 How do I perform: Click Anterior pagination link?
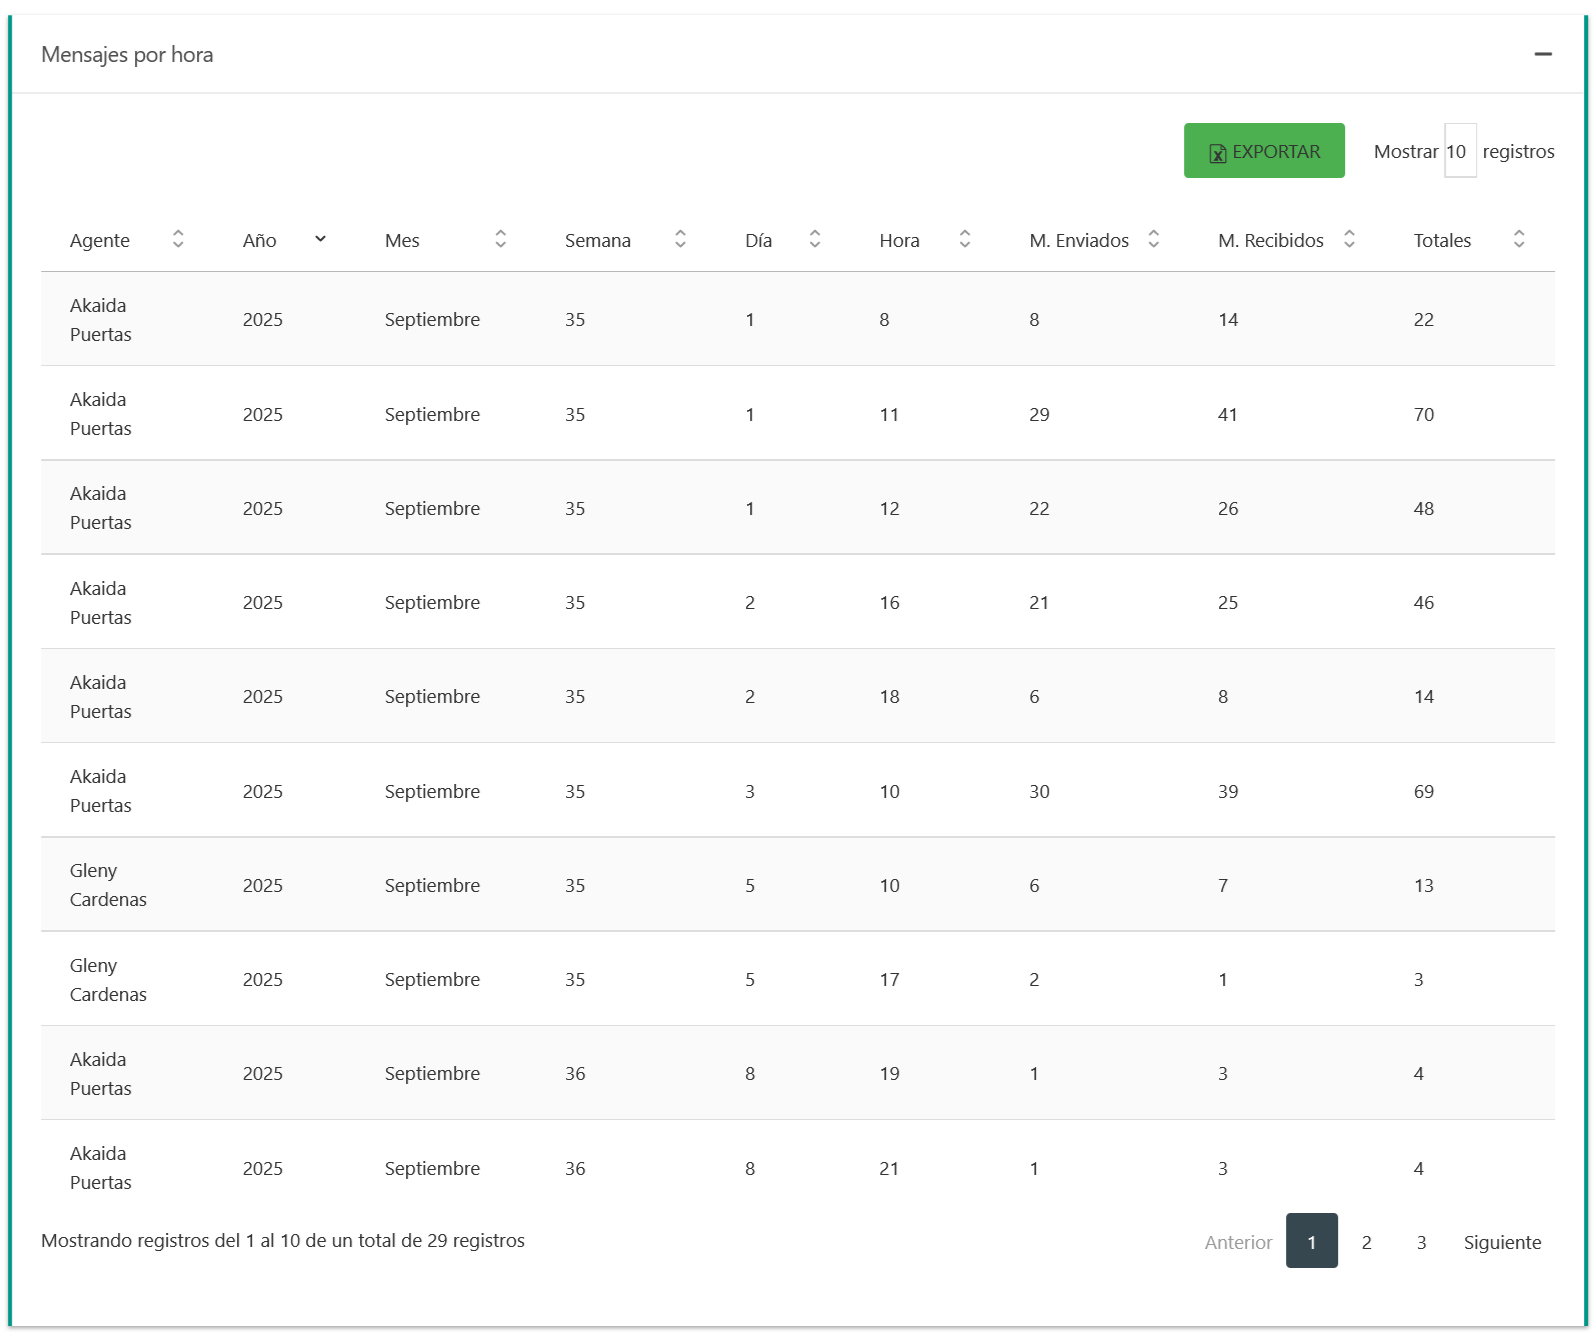1238,1242
